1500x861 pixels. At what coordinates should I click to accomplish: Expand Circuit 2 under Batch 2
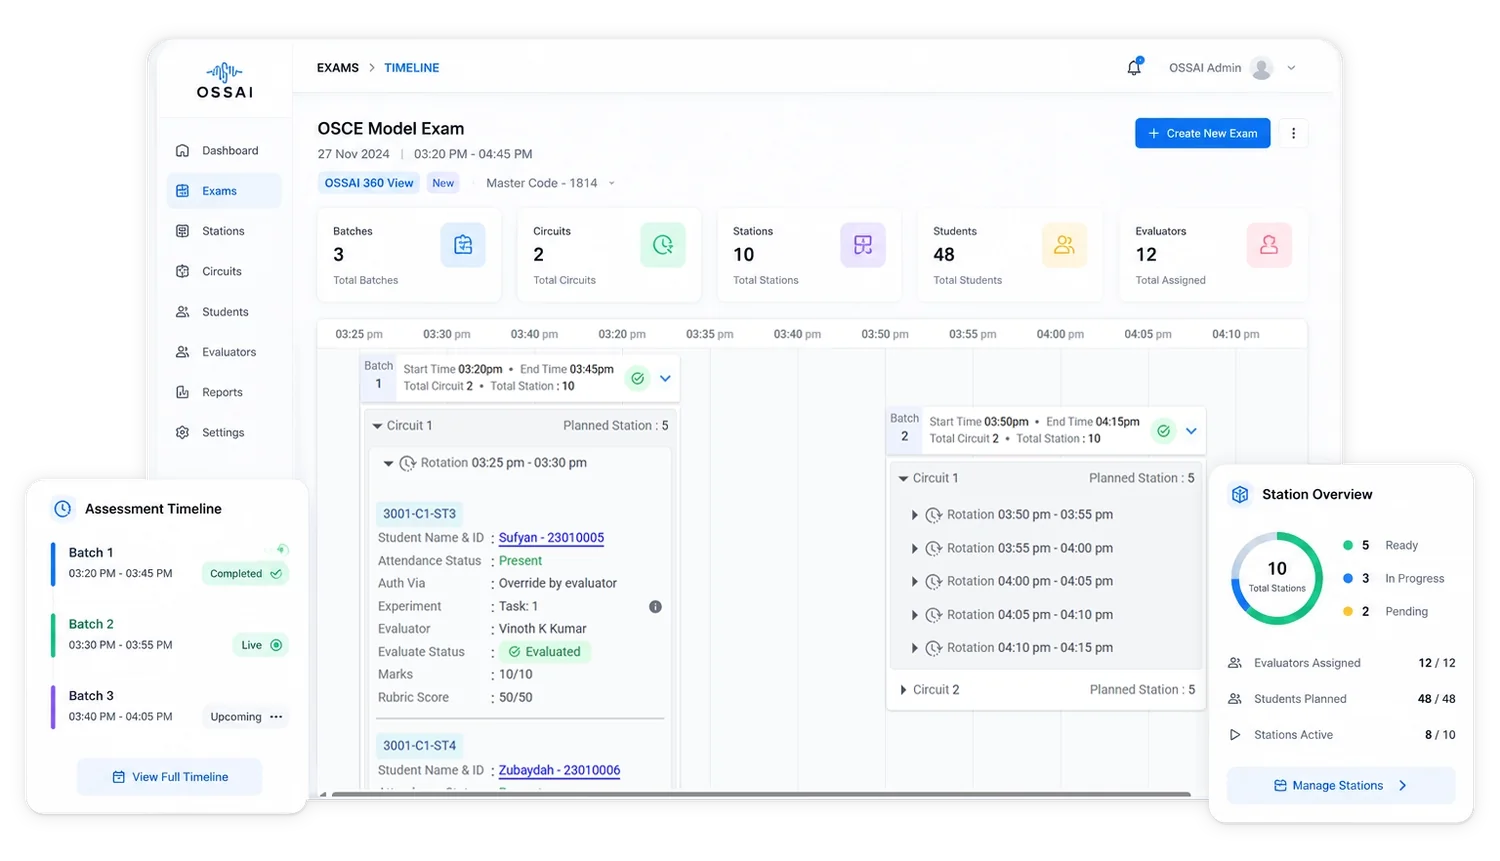click(903, 690)
